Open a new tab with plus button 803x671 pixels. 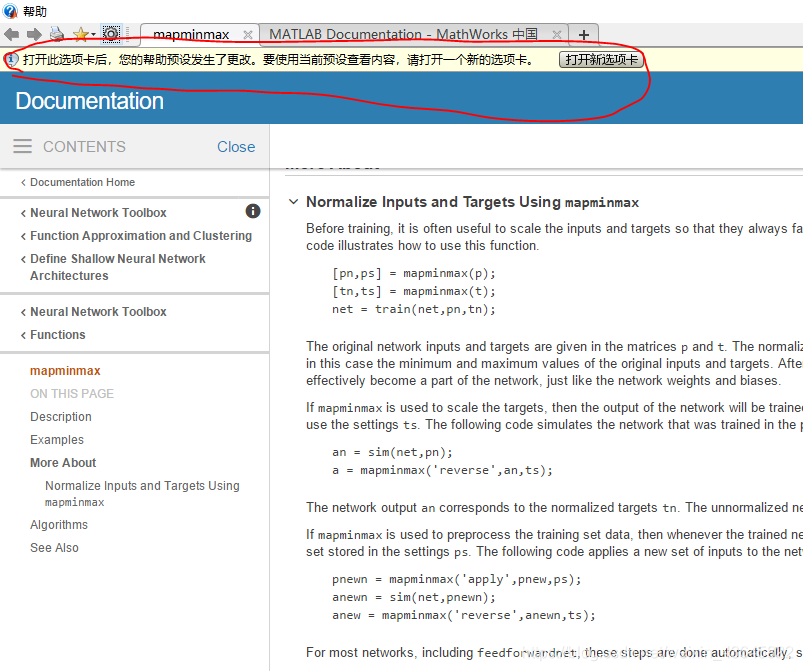584,35
